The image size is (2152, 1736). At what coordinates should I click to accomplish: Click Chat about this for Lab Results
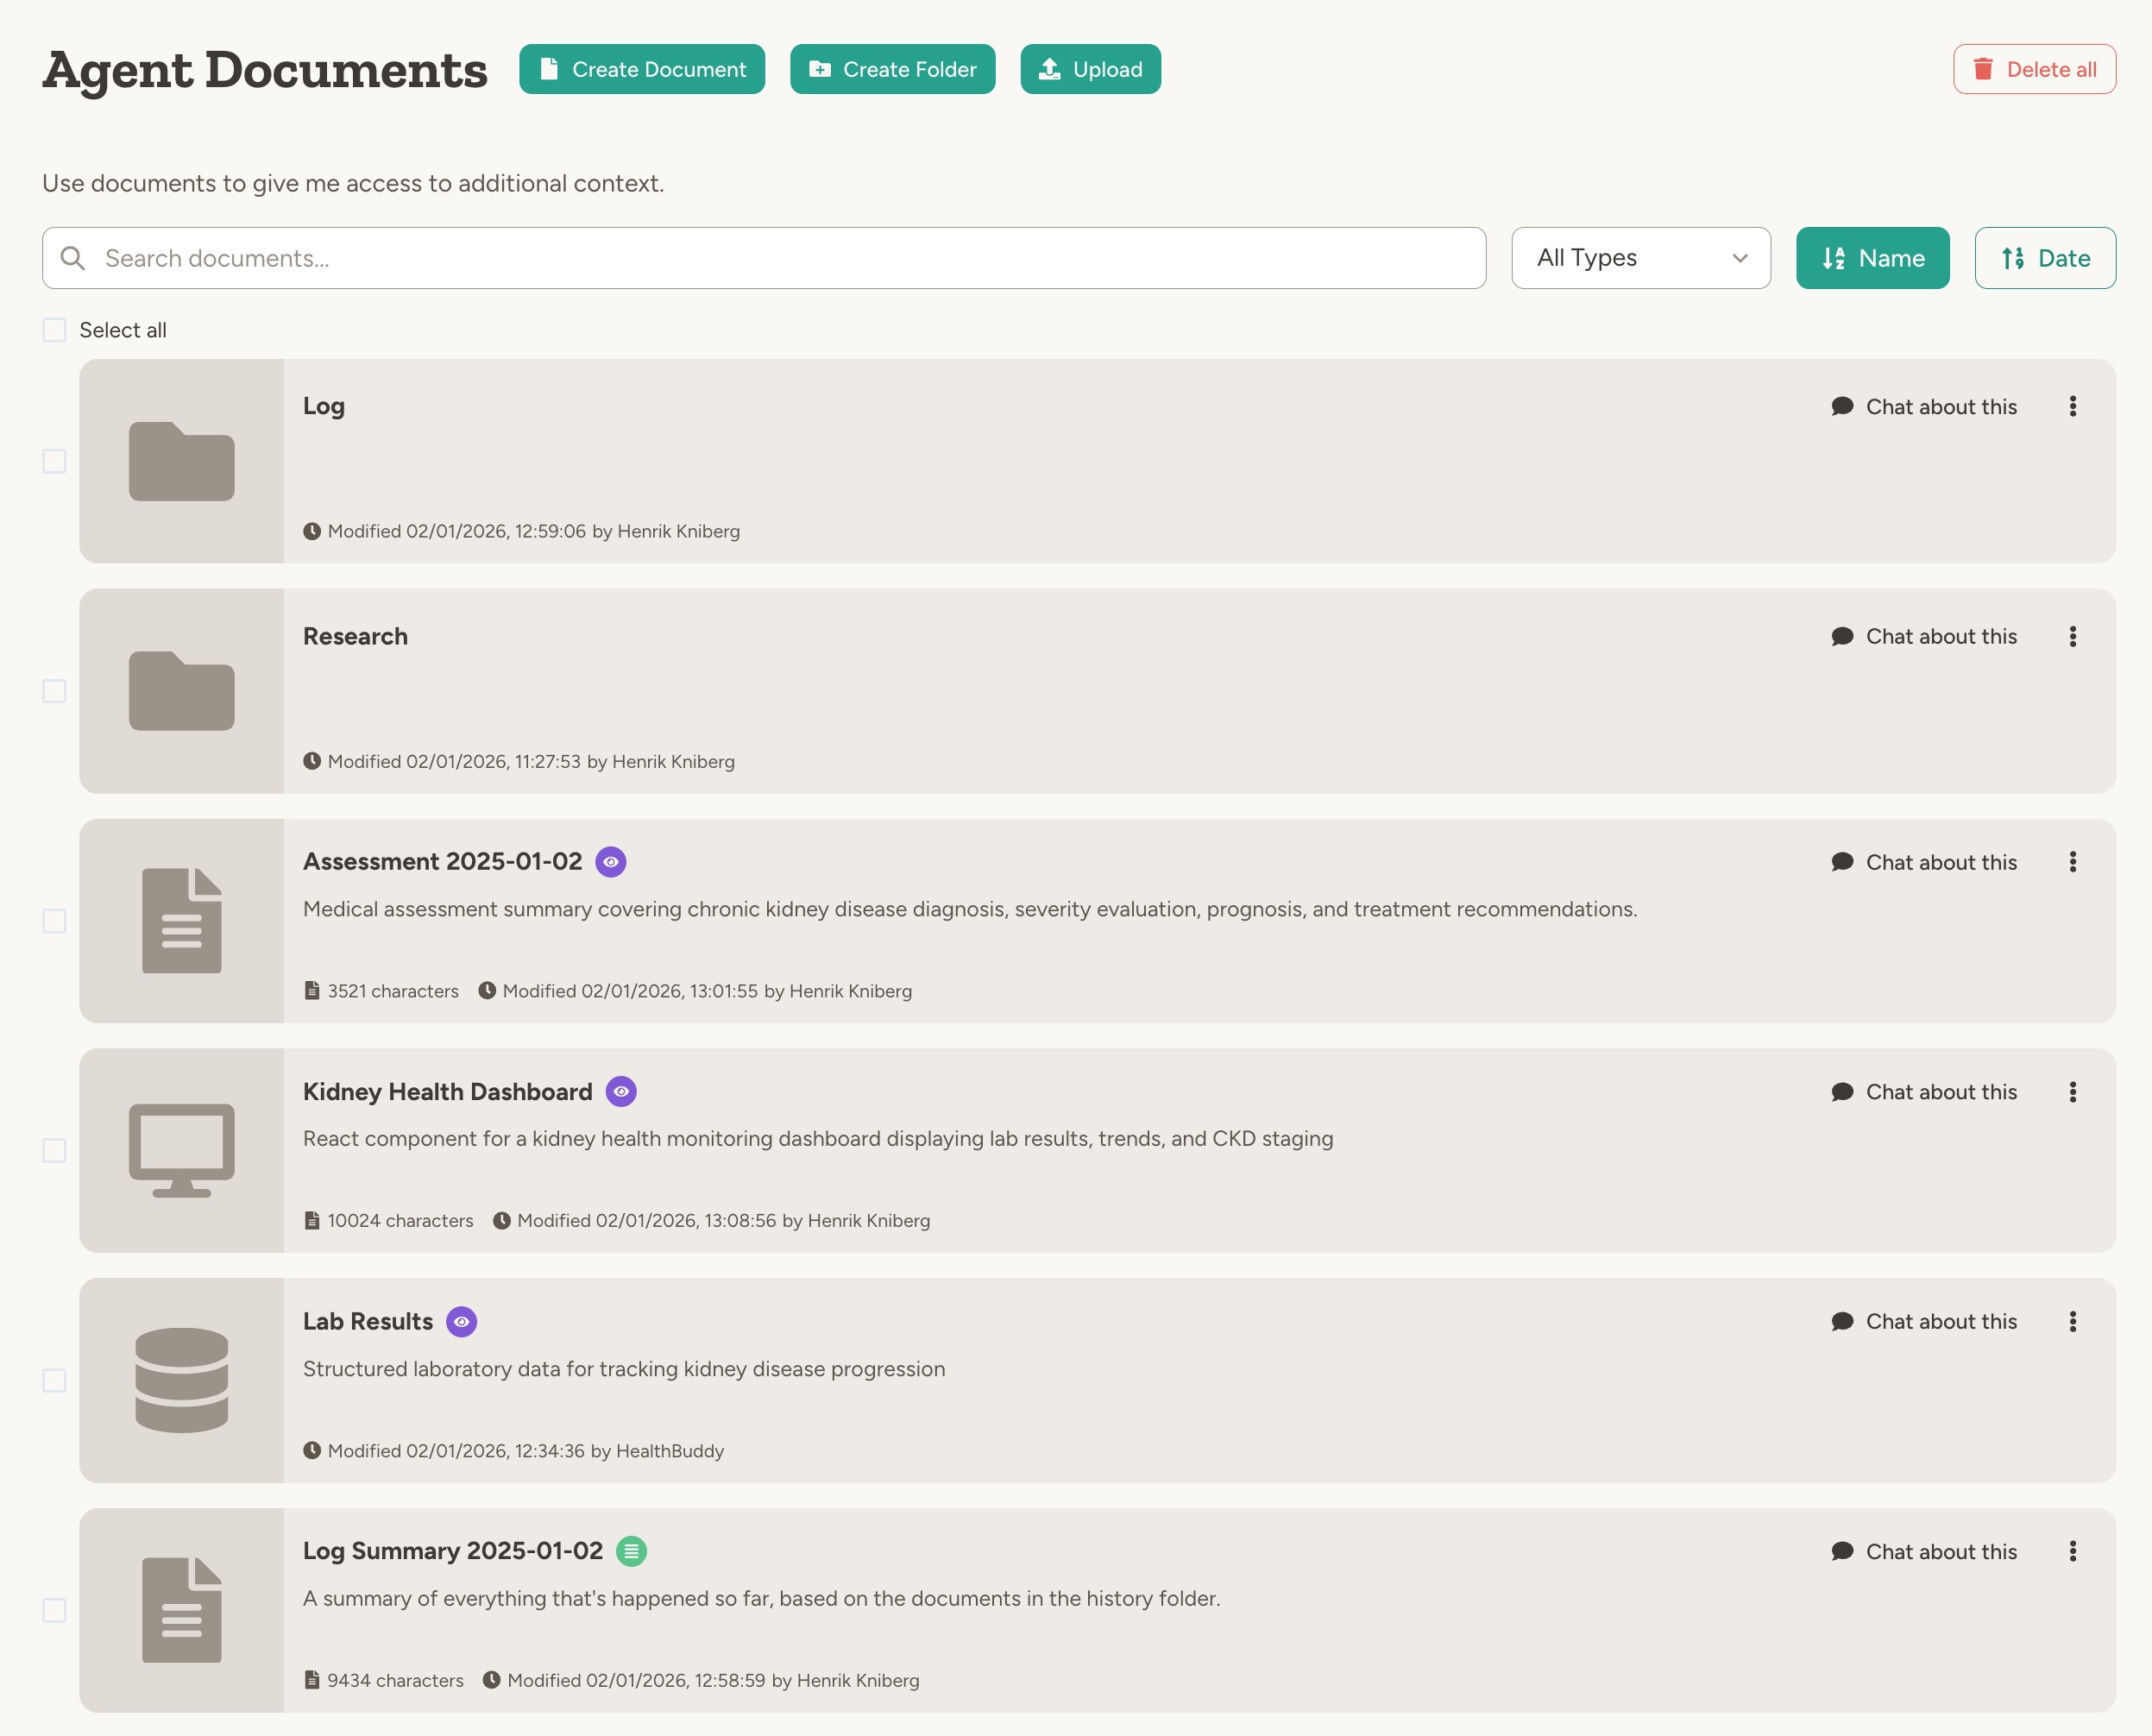(1924, 1322)
